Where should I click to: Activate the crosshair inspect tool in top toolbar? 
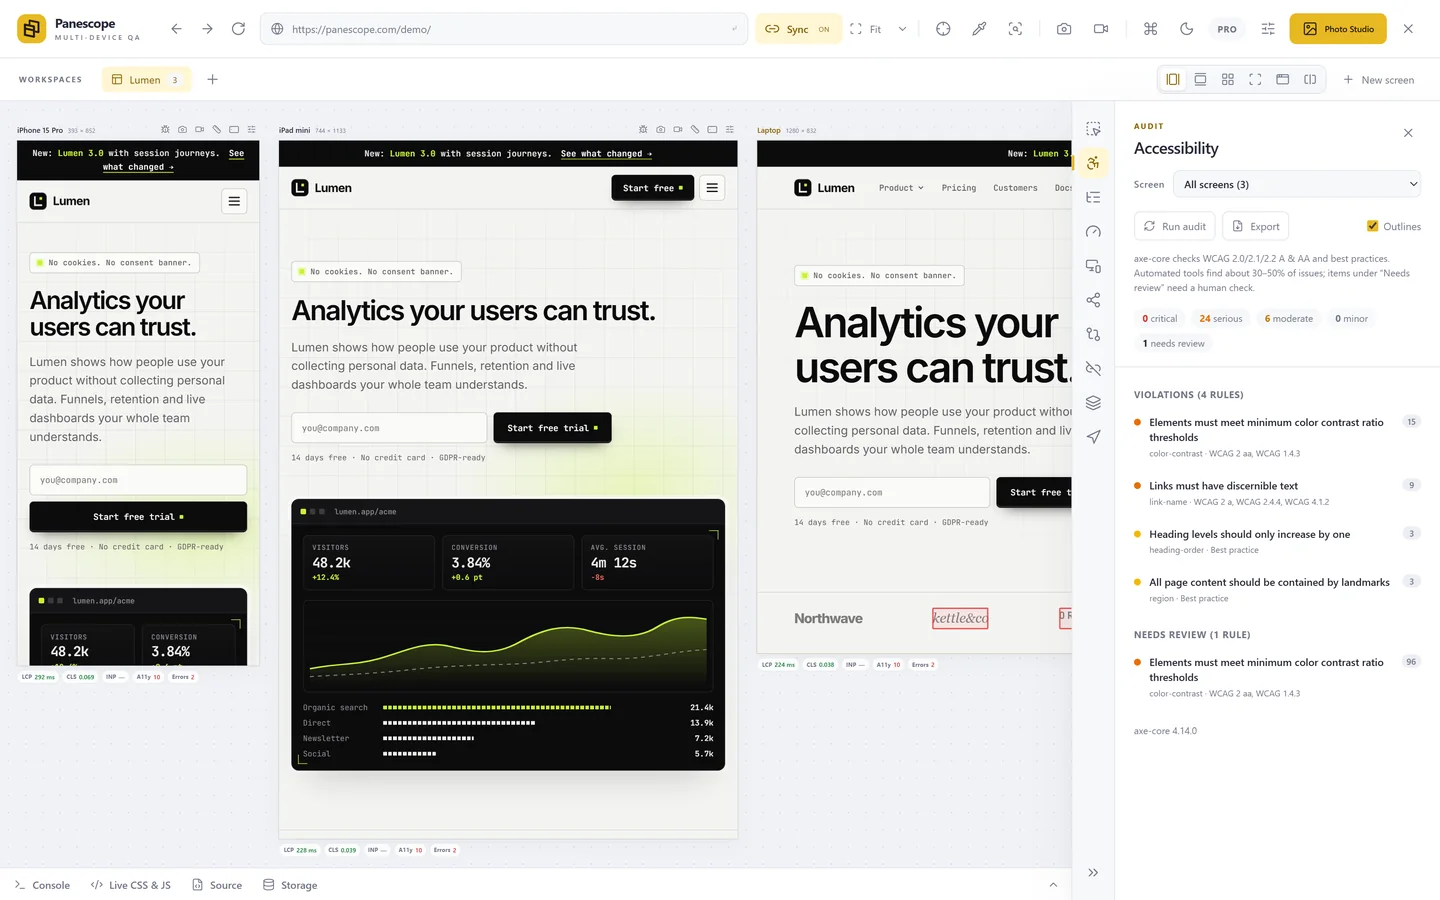click(x=943, y=29)
